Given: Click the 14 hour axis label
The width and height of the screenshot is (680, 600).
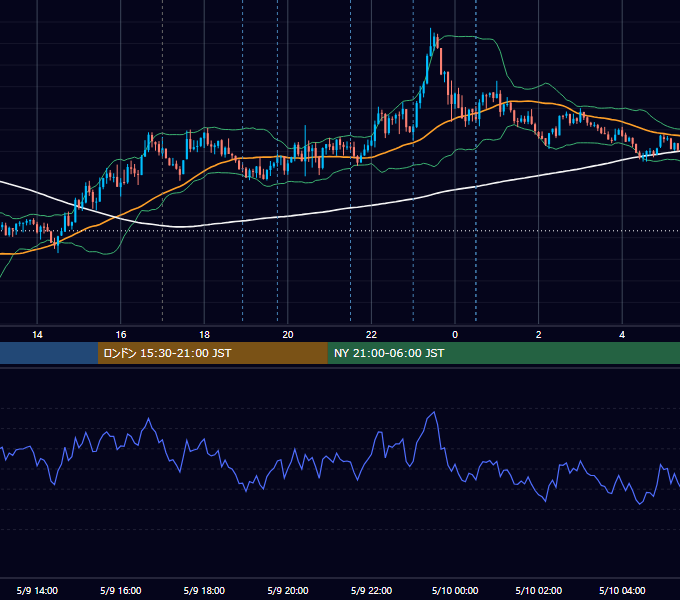Looking at the screenshot, I should 37,335.
